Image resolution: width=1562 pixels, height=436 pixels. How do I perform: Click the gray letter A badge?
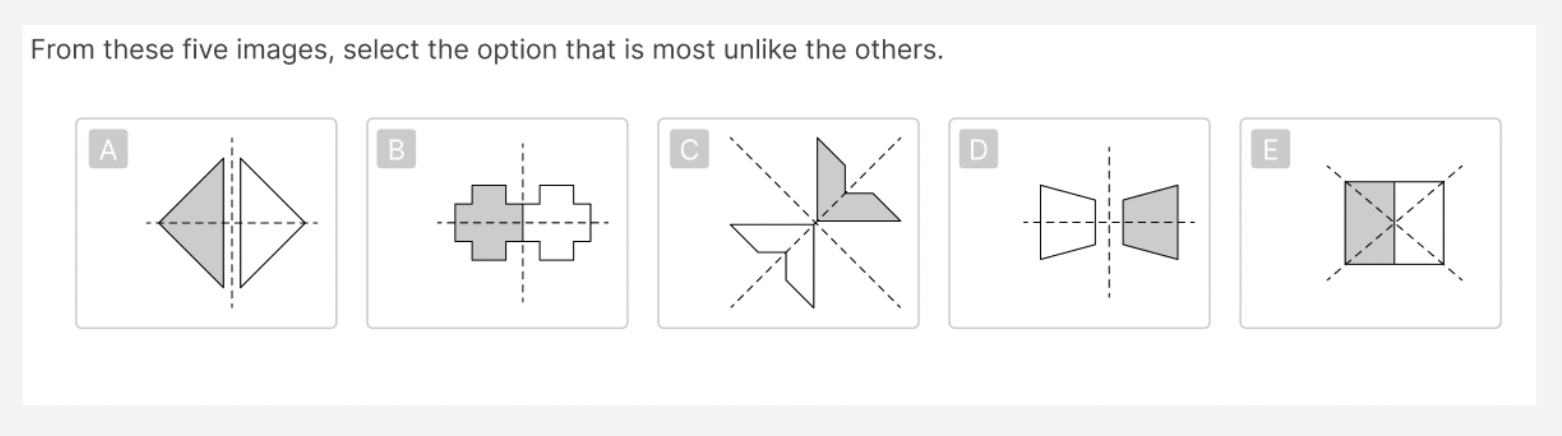pyautogui.click(x=108, y=150)
